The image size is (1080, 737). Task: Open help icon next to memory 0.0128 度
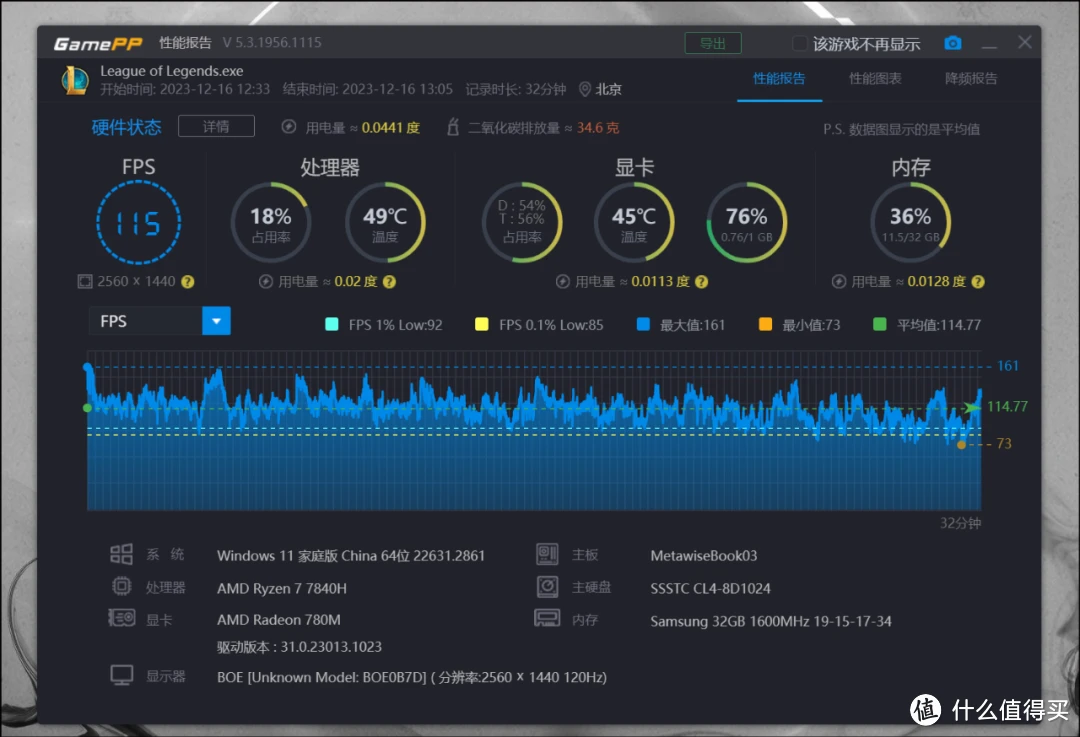point(977,282)
